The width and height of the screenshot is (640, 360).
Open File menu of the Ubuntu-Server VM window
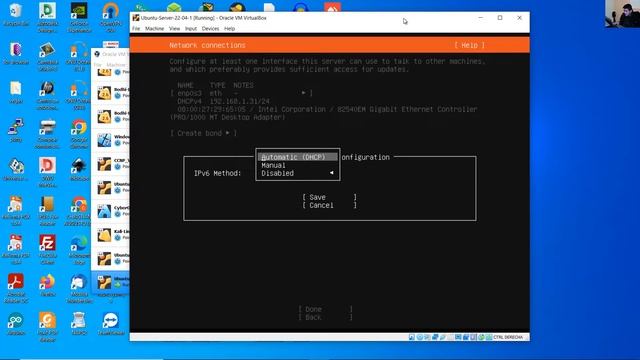(x=136, y=29)
